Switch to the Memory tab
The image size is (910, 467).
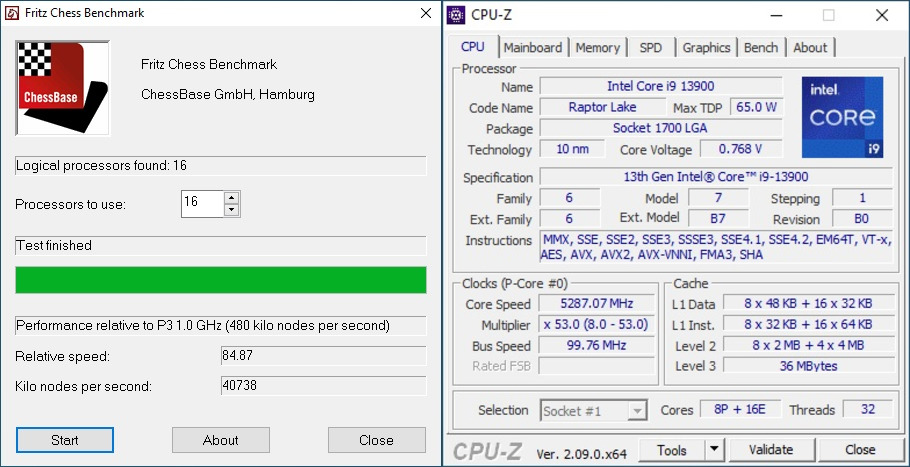coord(598,48)
